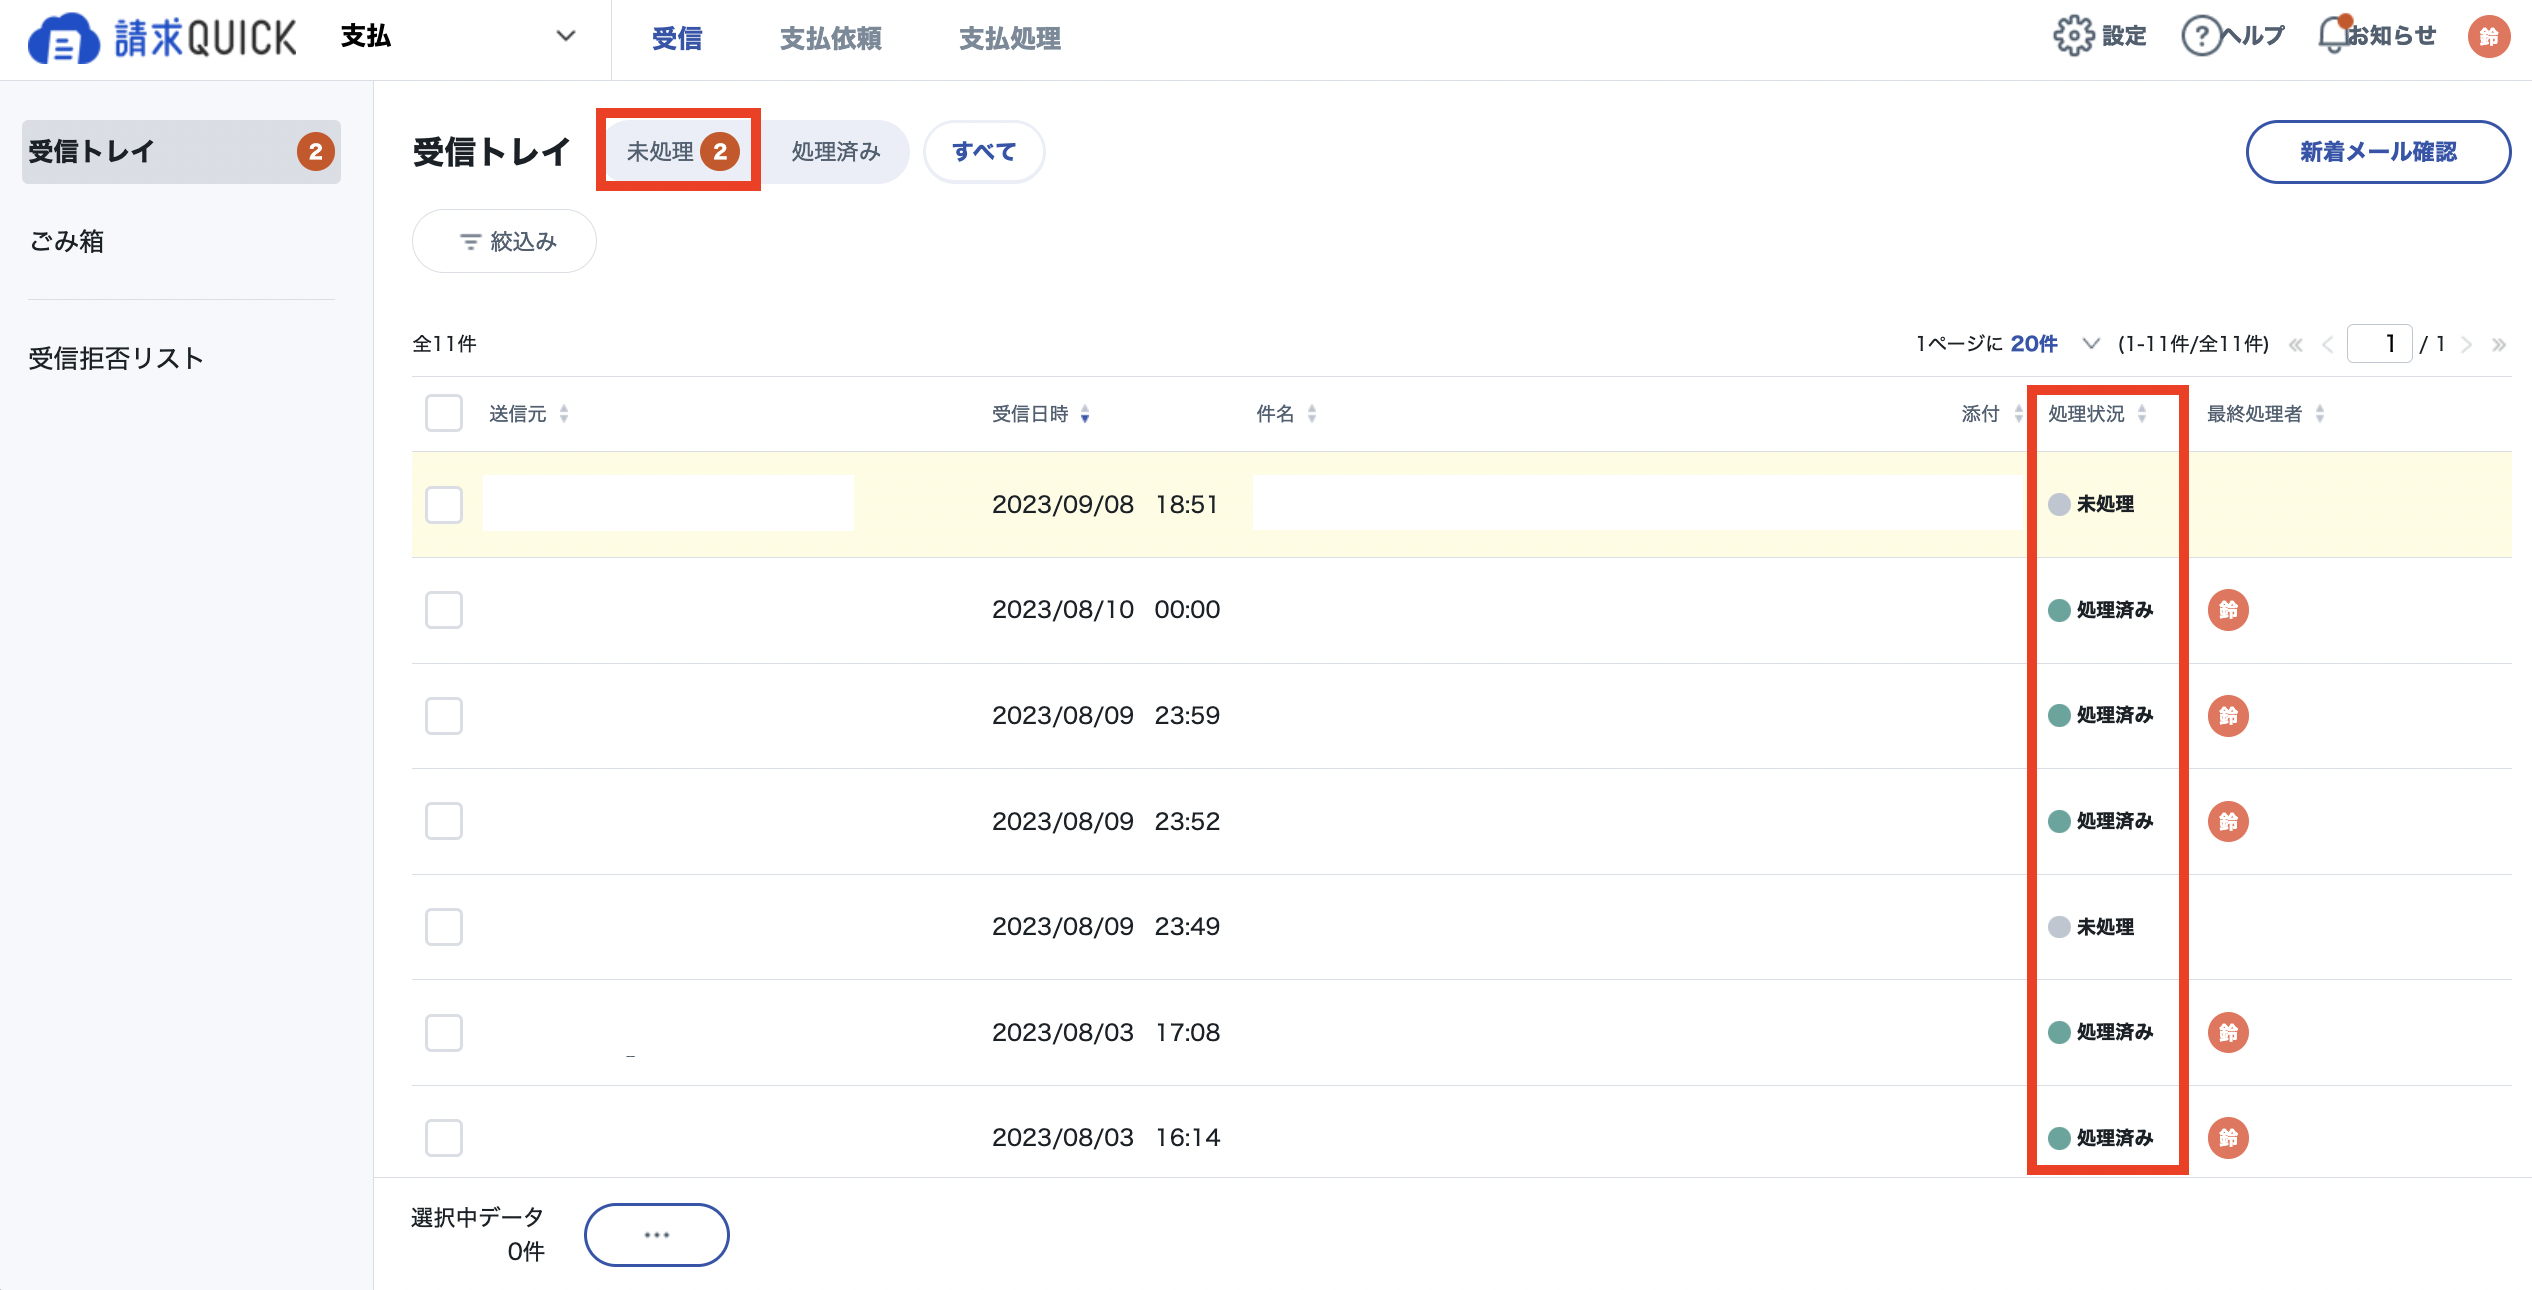Click the avatar in the 2023/08/03 16:14 row

coord(2228,1138)
